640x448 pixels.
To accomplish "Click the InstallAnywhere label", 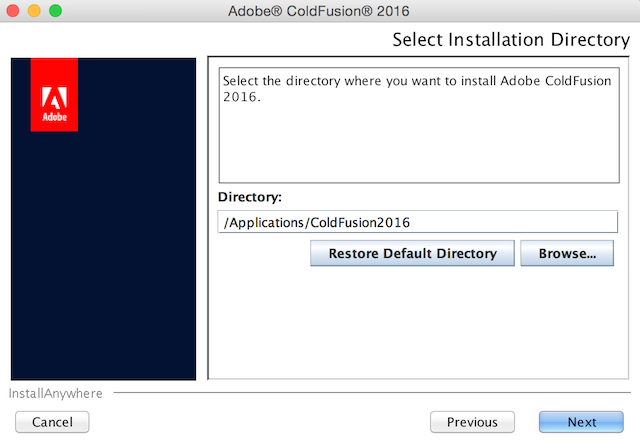I will [56, 393].
